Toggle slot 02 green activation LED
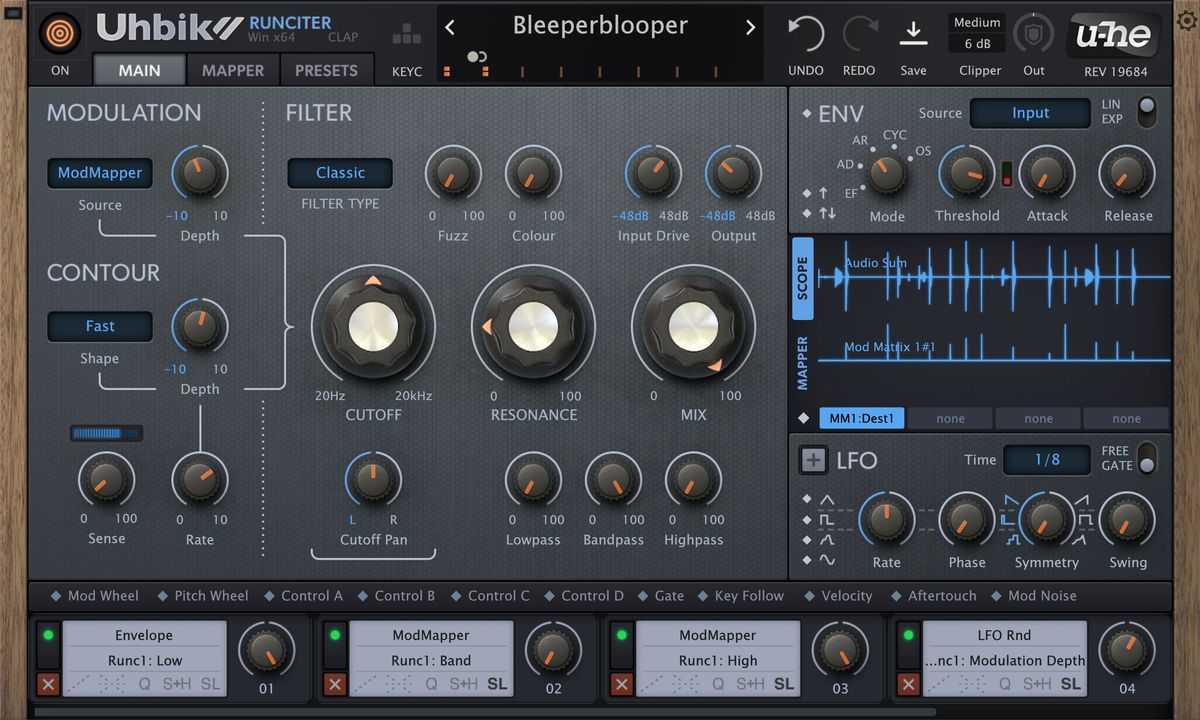1200x720 pixels. [x=334, y=635]
